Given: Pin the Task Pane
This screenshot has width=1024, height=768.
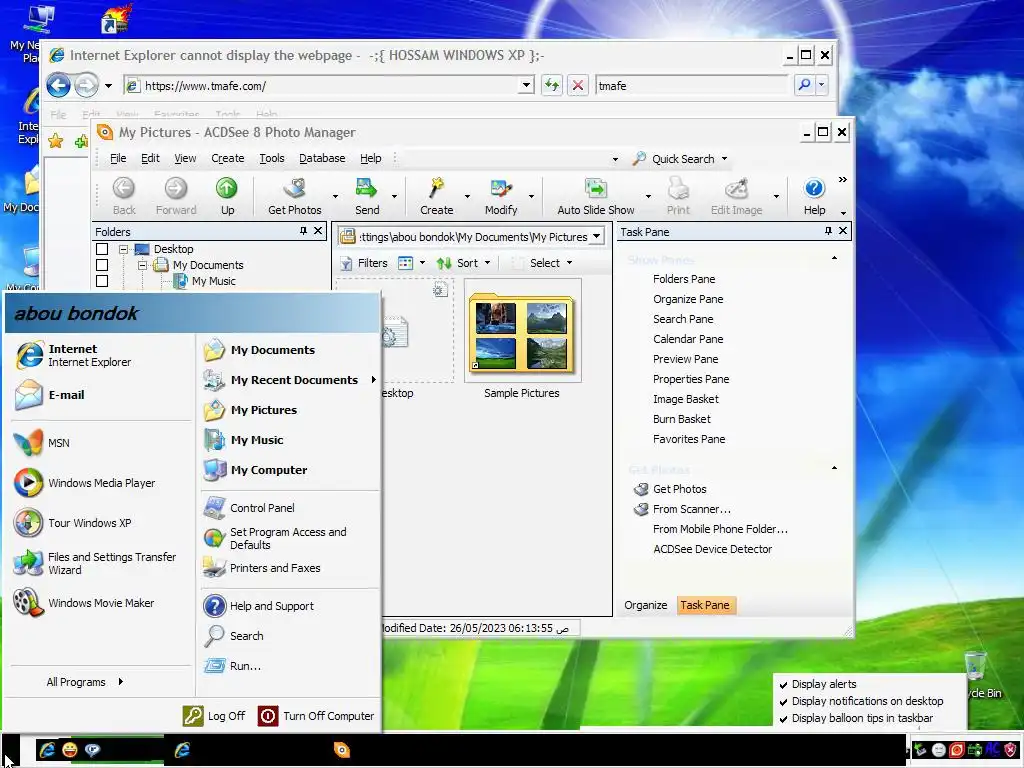Looking at the screenshot, I should [x=828, y=231].
